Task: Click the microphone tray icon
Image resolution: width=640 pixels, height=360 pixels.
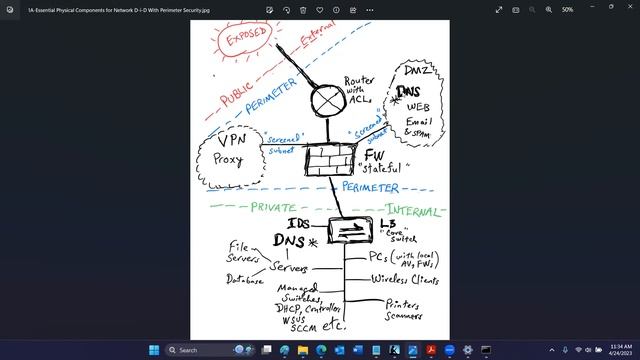Action: 565,350
